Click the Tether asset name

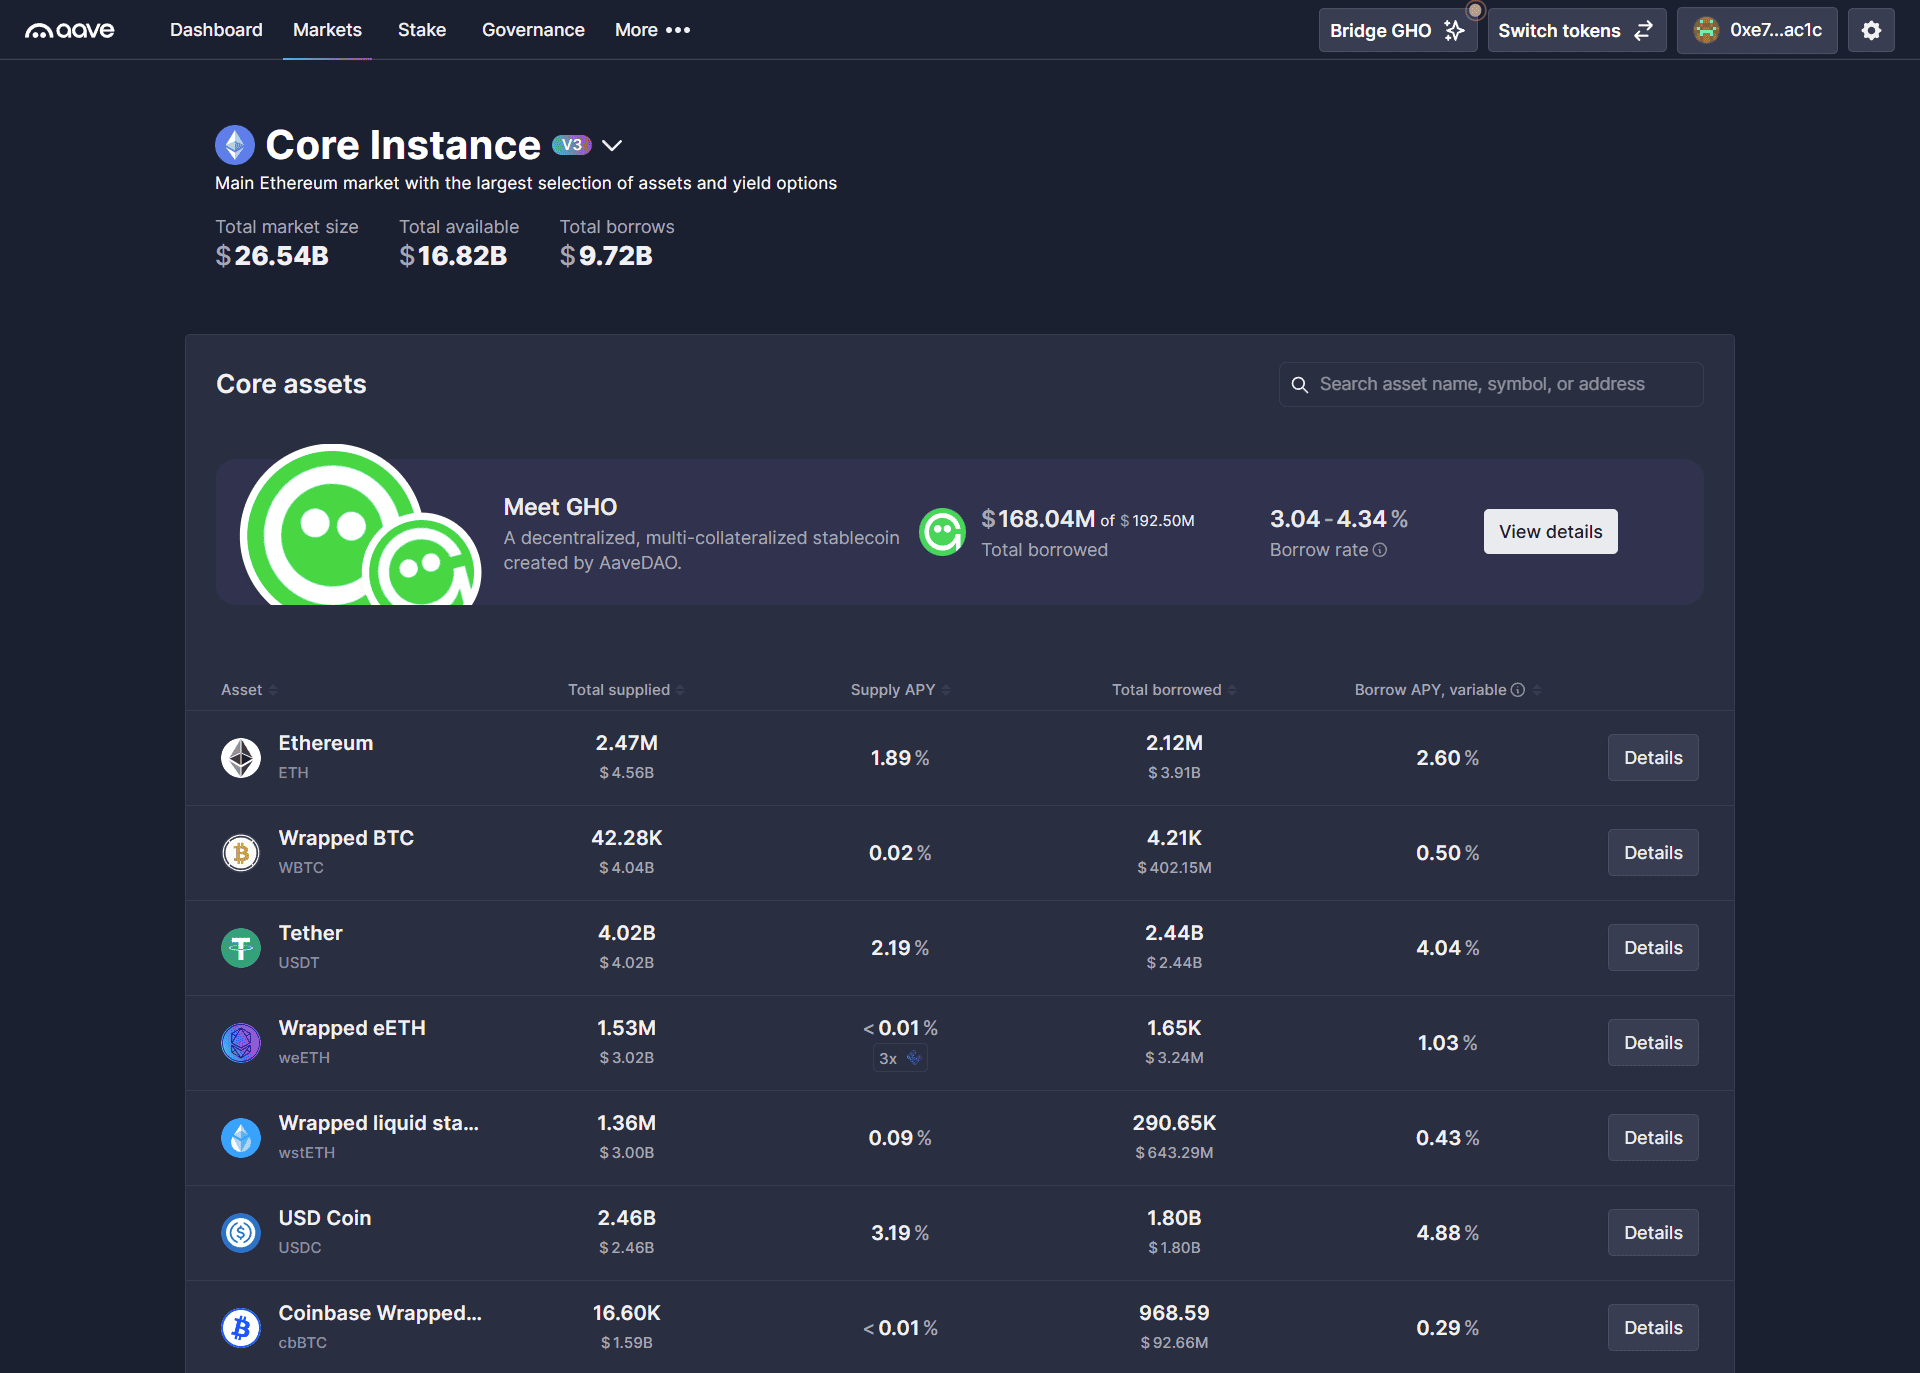tap(310, 933)
